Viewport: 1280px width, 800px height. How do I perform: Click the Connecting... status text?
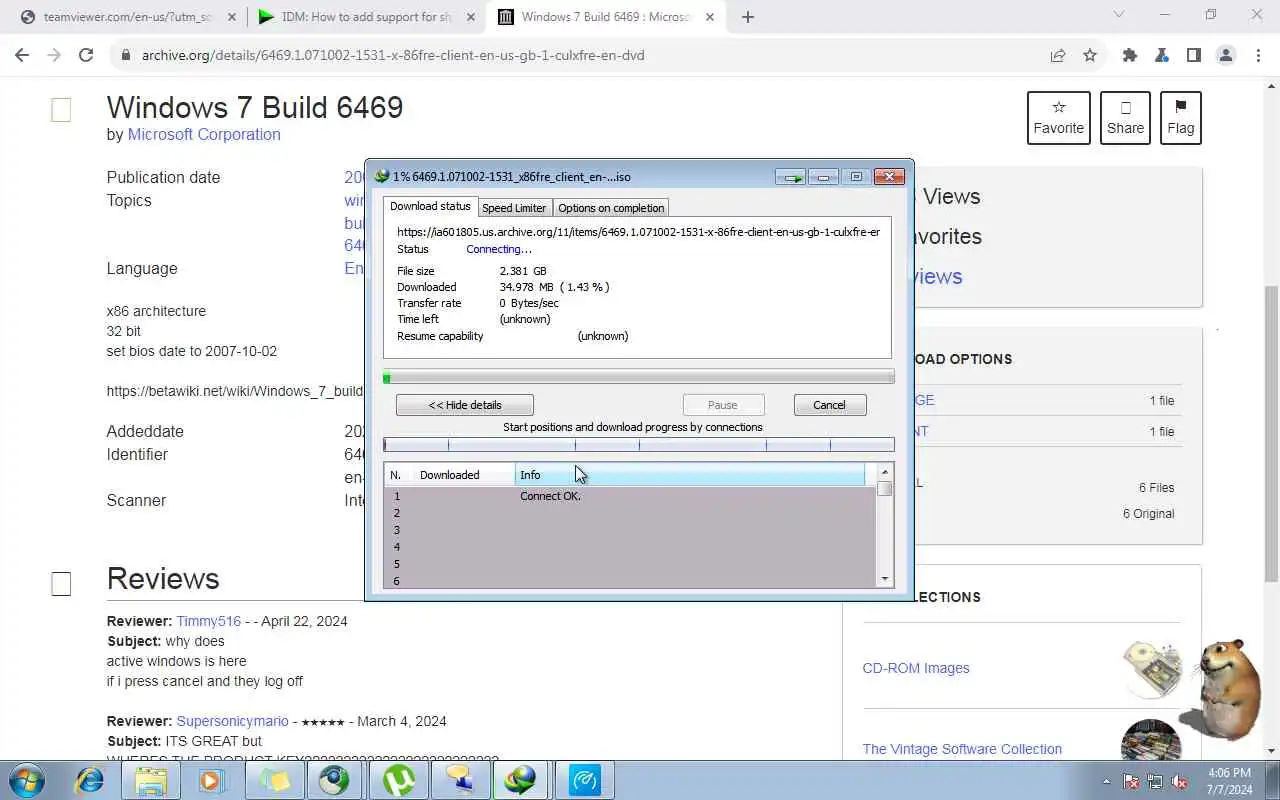coord(499,249)
